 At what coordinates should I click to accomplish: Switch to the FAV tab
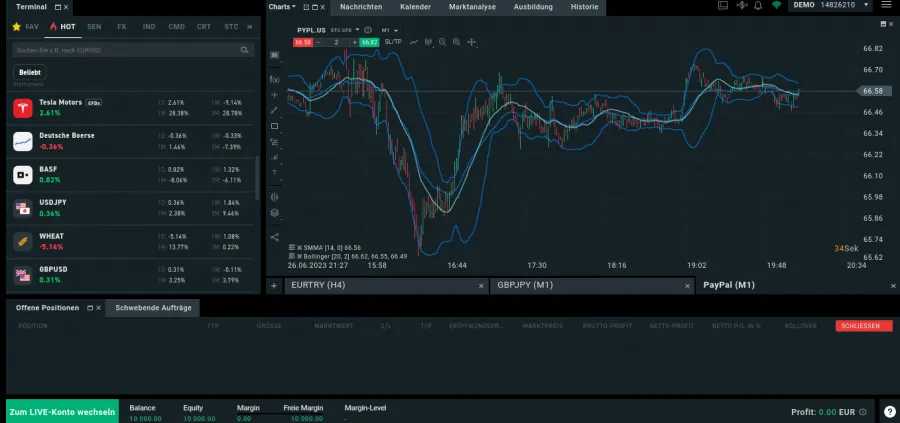click(x=25, y=27)
